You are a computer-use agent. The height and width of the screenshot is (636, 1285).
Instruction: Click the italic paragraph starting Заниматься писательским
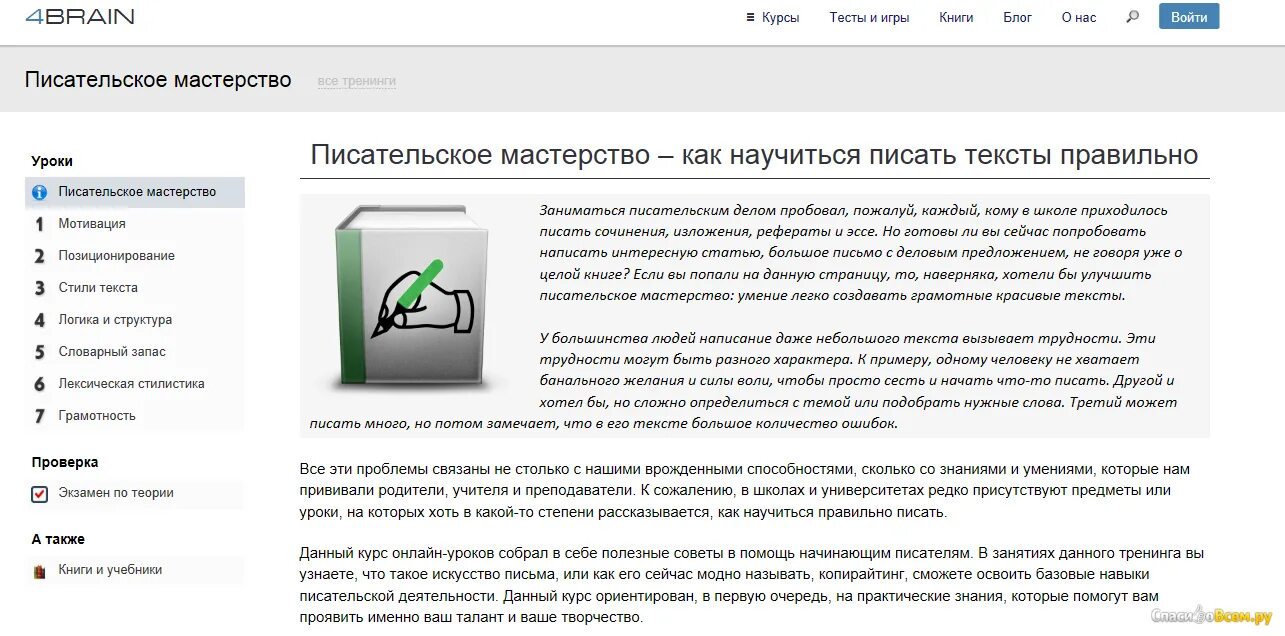pos(861,253)
